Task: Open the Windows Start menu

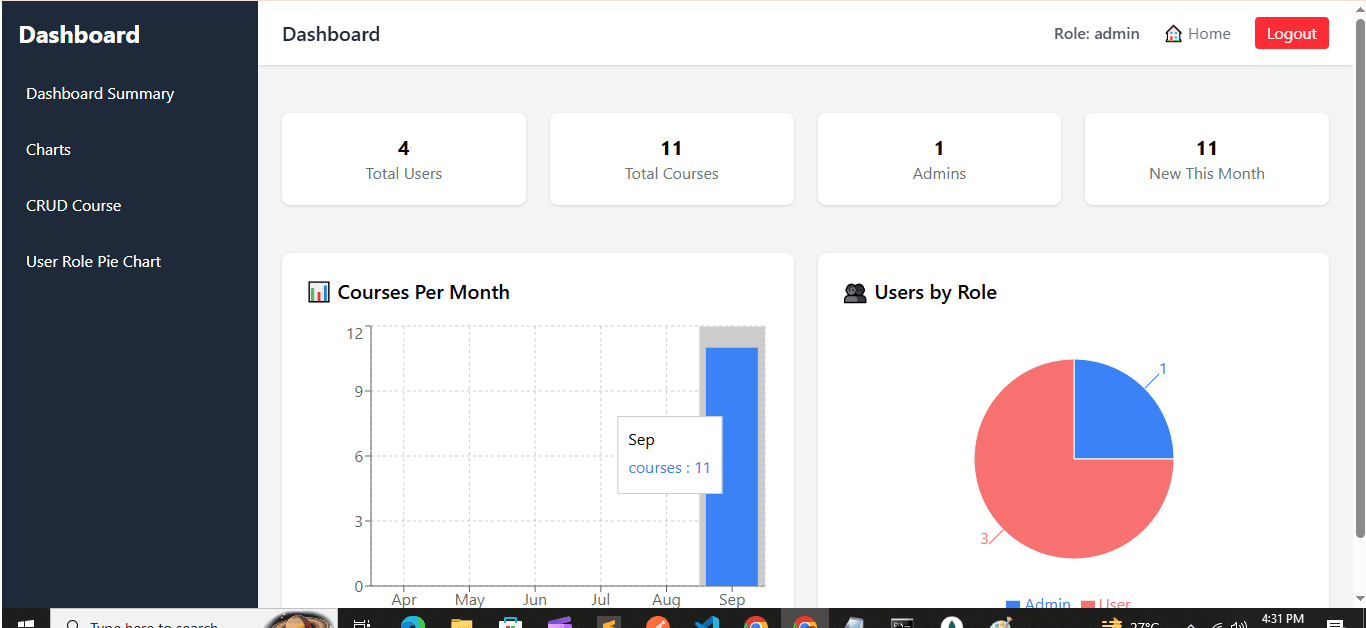Action: [26, 622]
